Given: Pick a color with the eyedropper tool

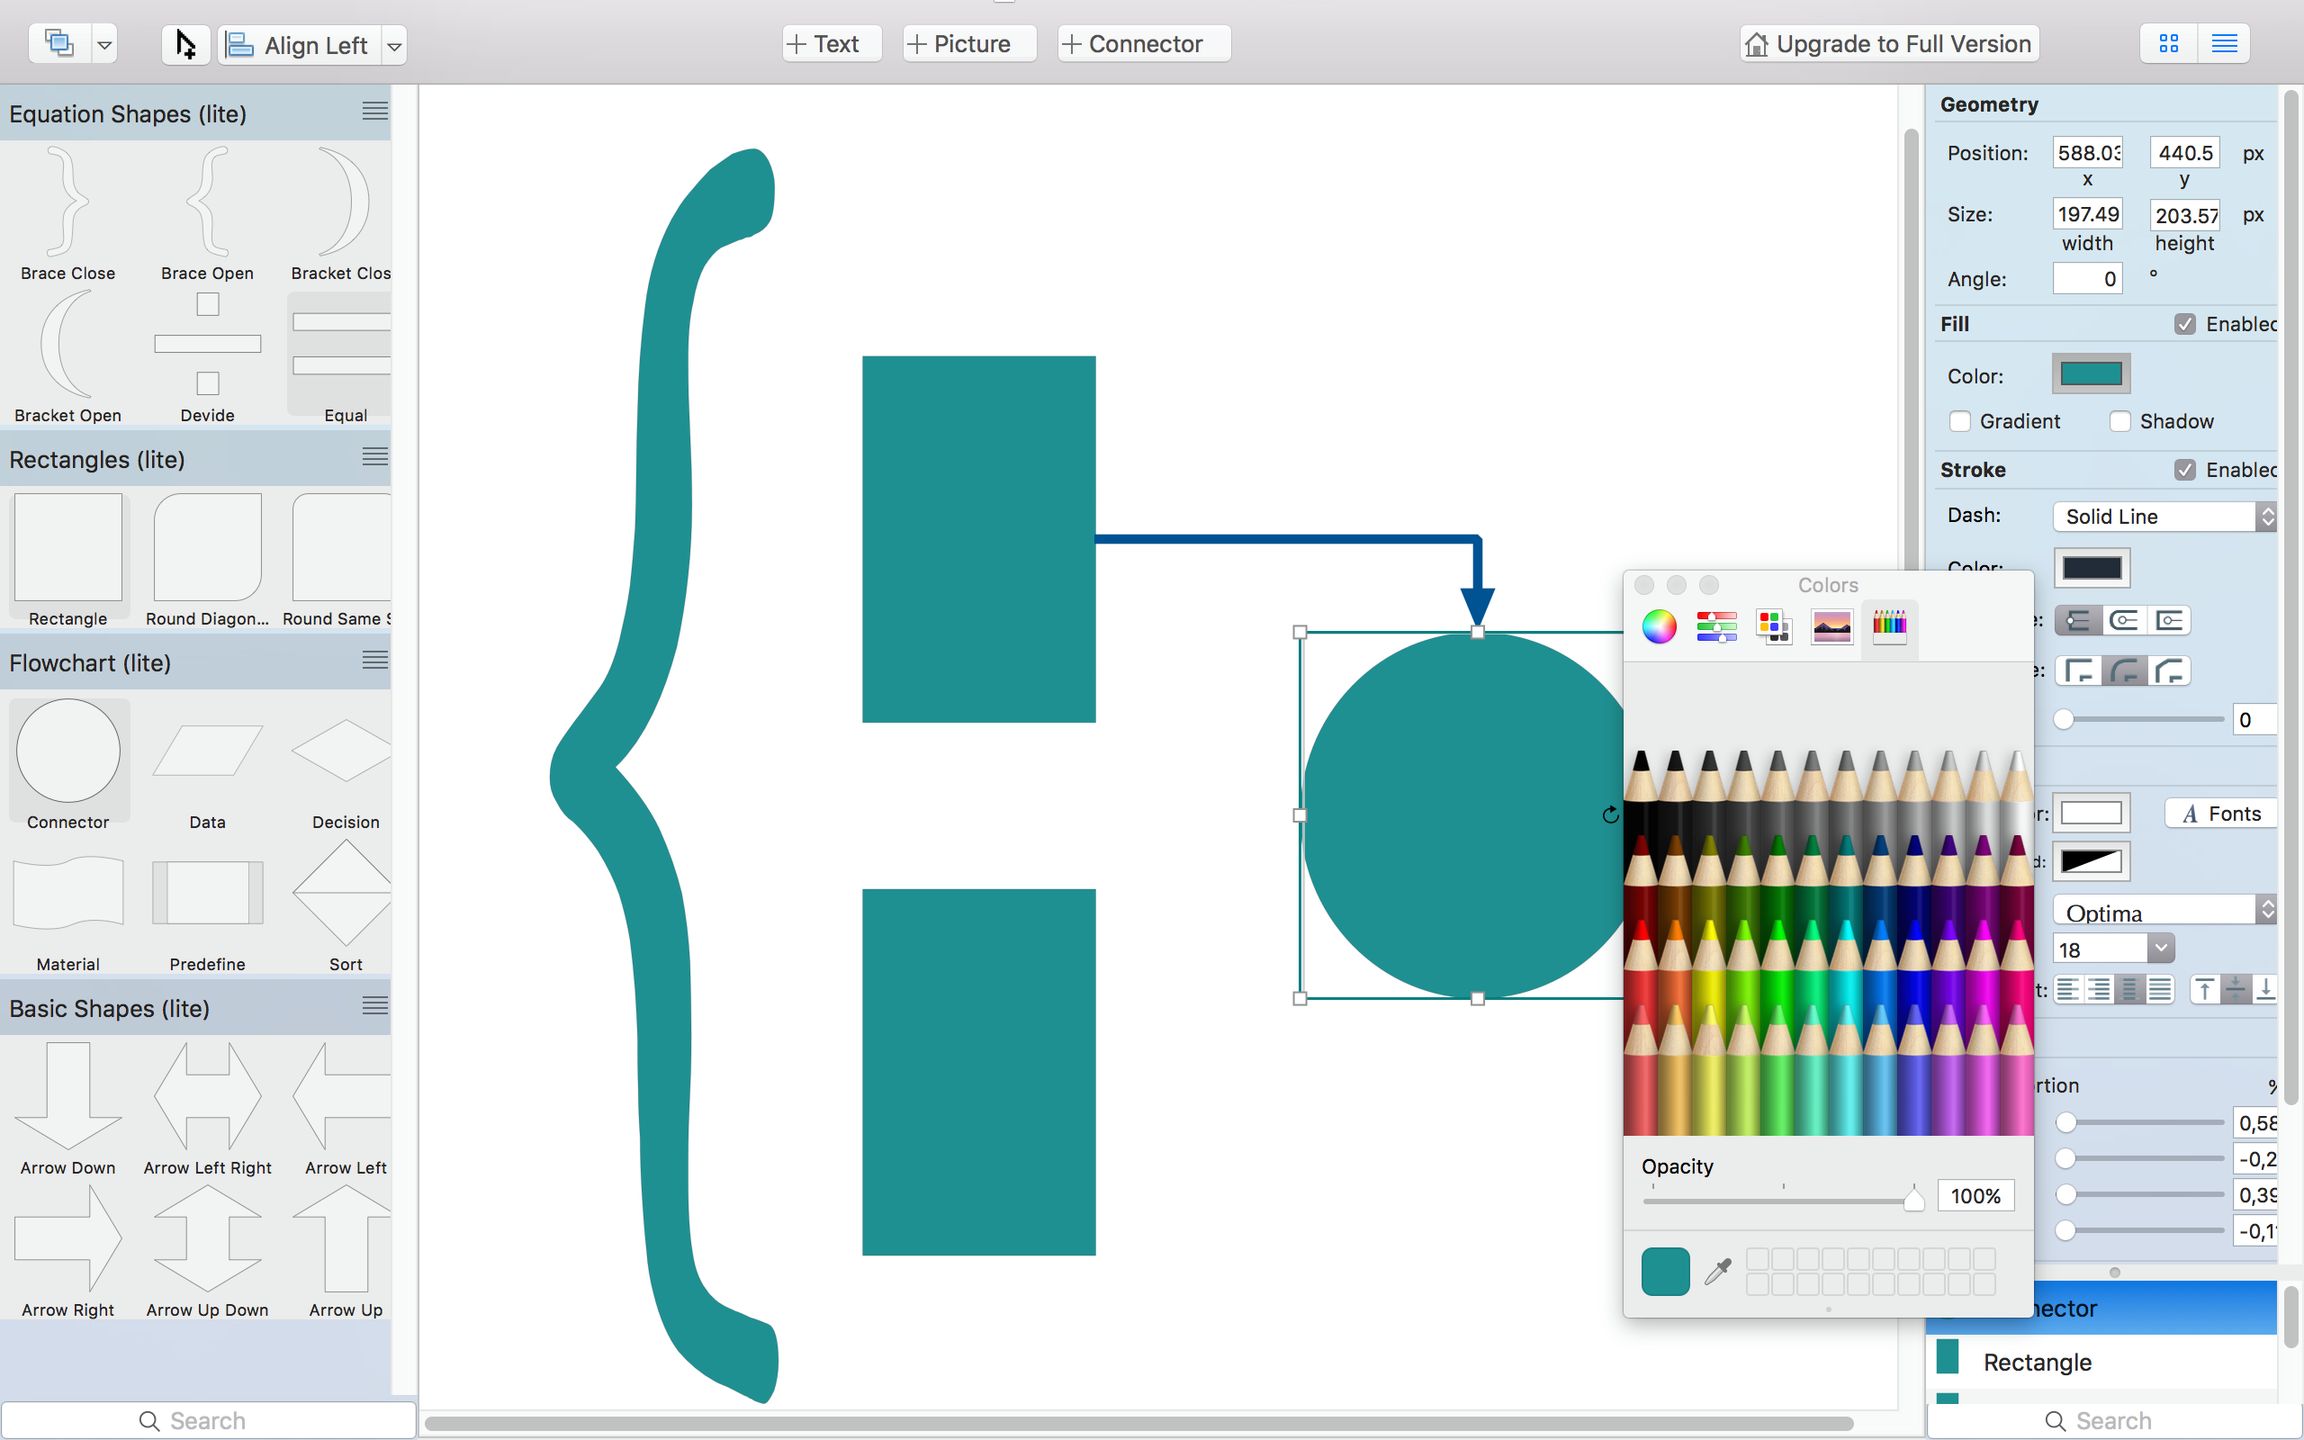Looking at the screenshot, I should [1716, 1270].
